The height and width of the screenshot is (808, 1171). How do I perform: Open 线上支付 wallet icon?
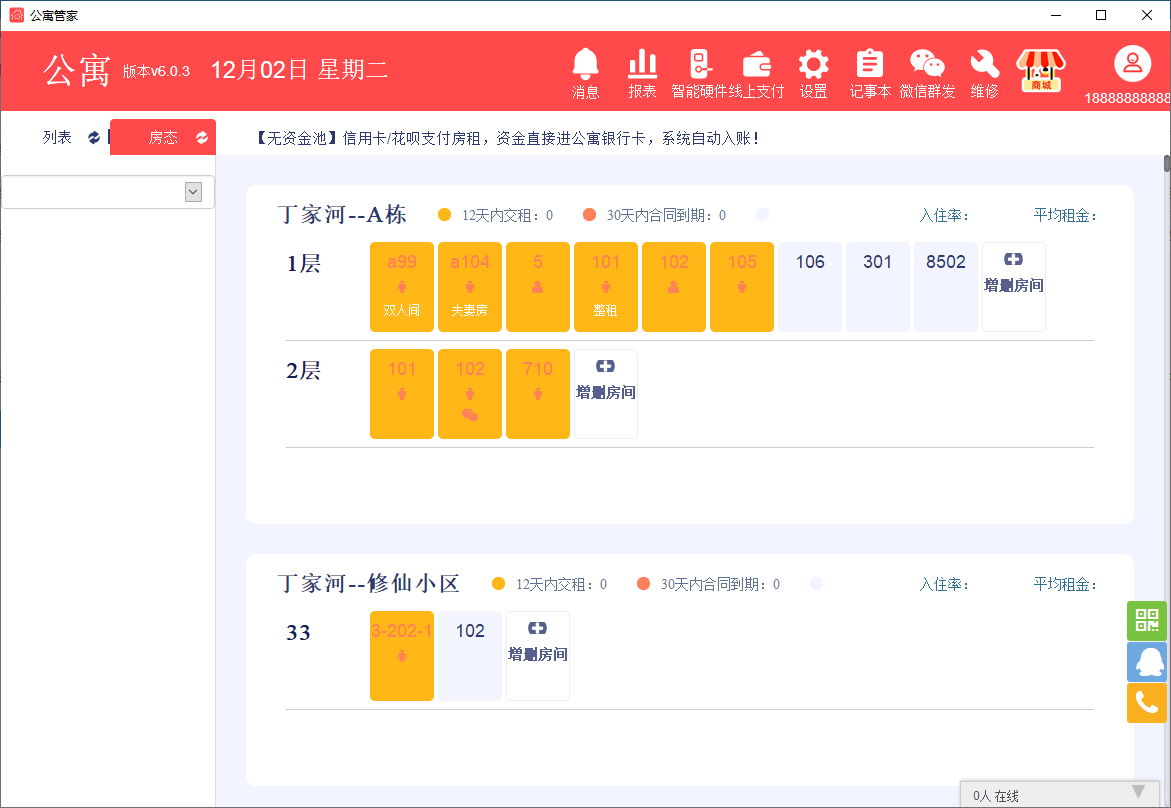[x=757, y=72]
